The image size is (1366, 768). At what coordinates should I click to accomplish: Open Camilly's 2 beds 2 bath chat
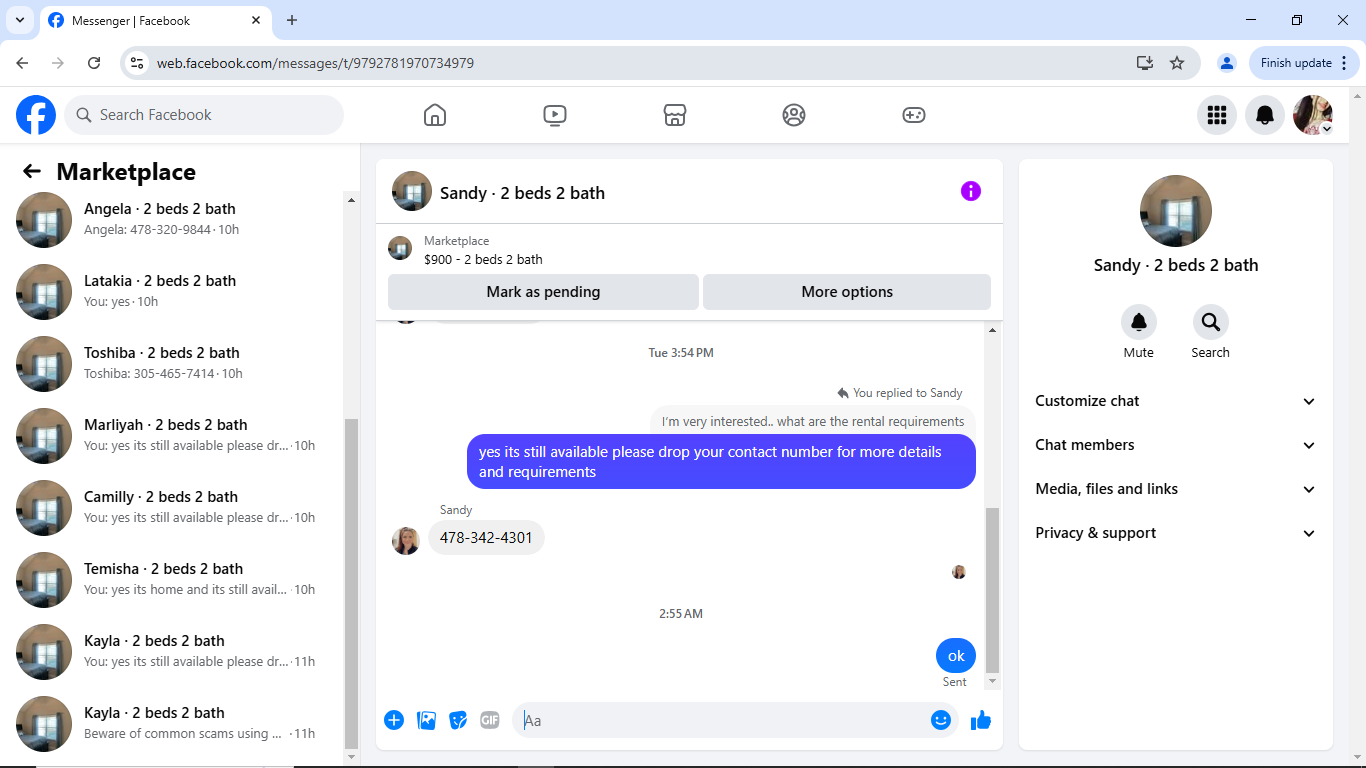tap(172, 507)
